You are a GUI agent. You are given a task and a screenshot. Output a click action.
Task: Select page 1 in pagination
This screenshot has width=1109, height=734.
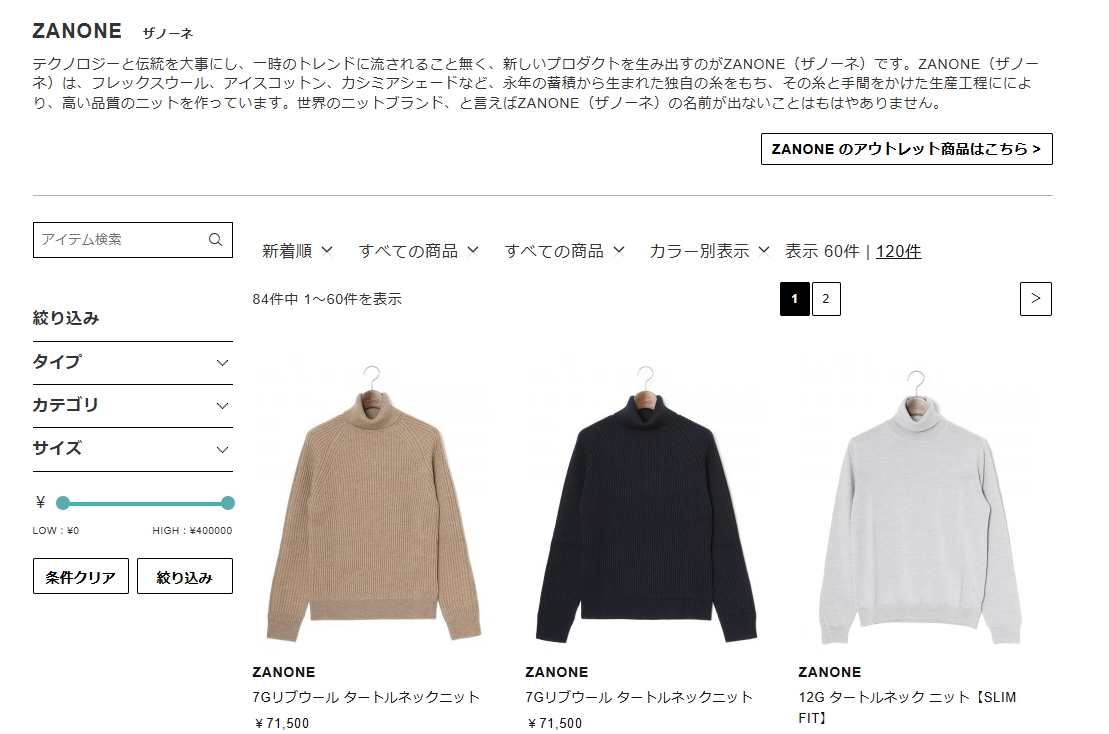tap(794, 298)
